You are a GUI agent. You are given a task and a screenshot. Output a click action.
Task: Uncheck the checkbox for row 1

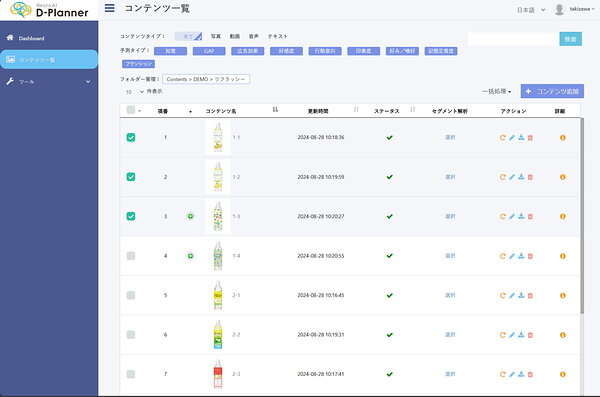131,137
